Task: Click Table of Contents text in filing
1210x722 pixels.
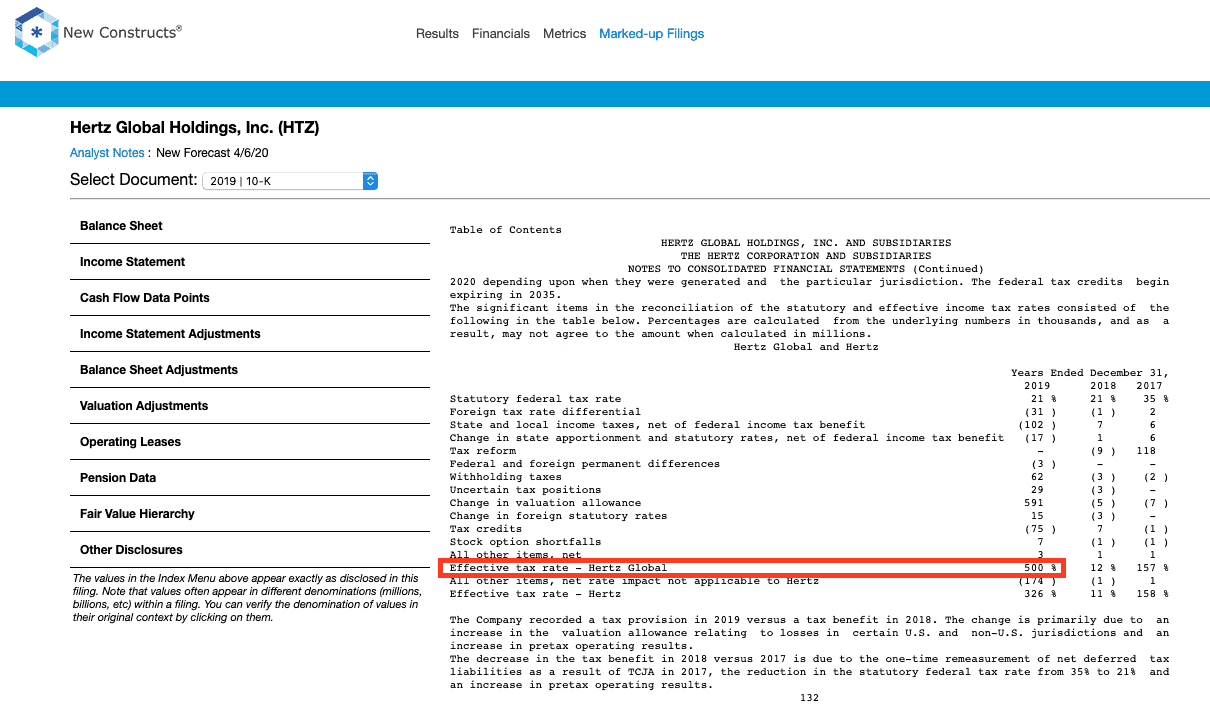Action: (505, 230)
